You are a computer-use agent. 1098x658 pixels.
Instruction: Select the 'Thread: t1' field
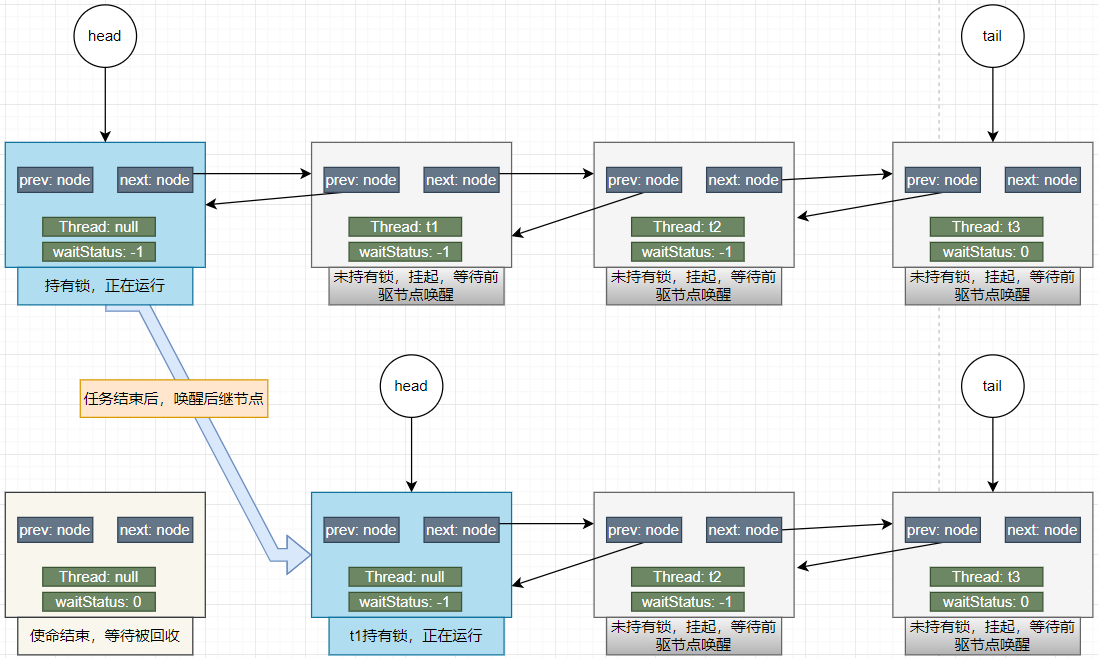point(405,227)
